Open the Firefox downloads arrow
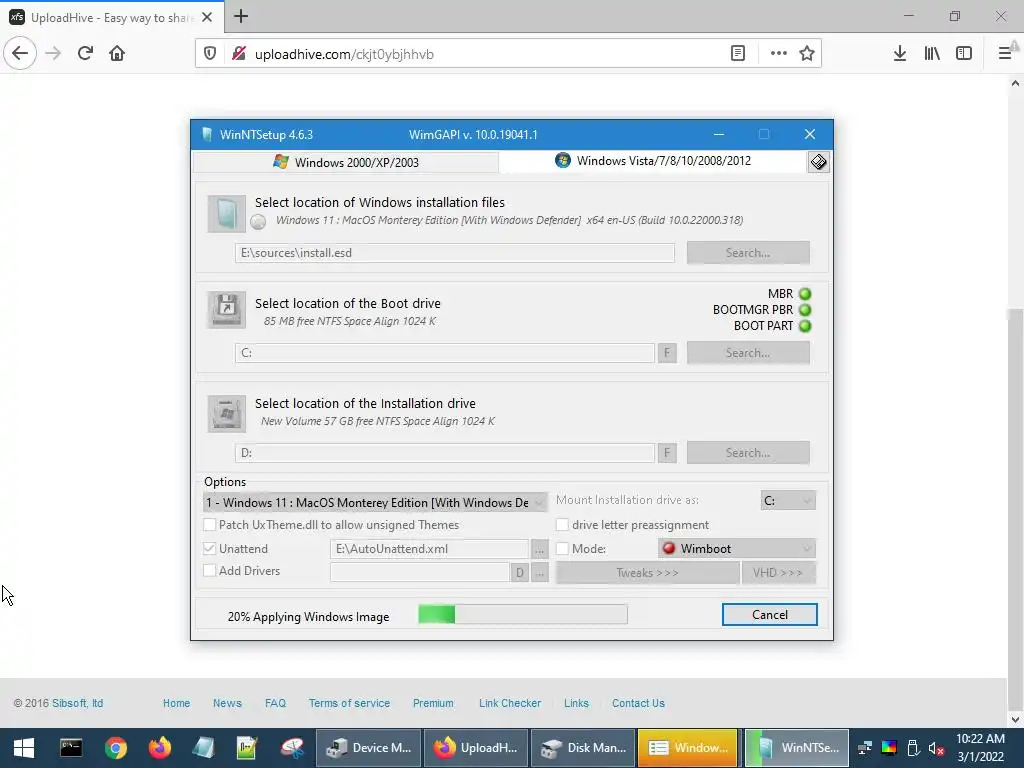 coord(900,54)
